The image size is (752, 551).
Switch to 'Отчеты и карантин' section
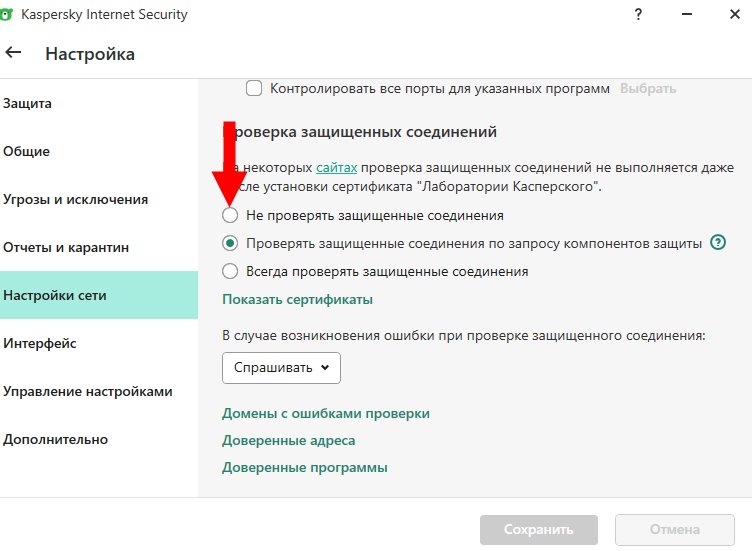click(x=66, y=247)
